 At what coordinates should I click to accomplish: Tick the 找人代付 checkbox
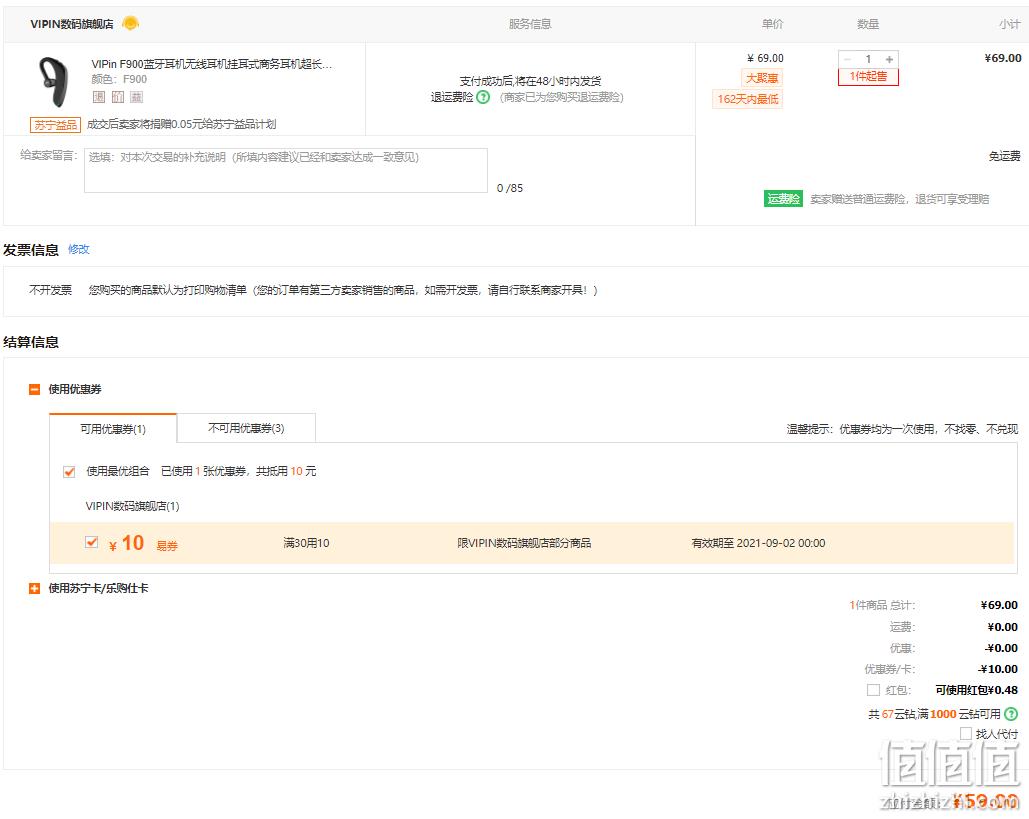966,734
